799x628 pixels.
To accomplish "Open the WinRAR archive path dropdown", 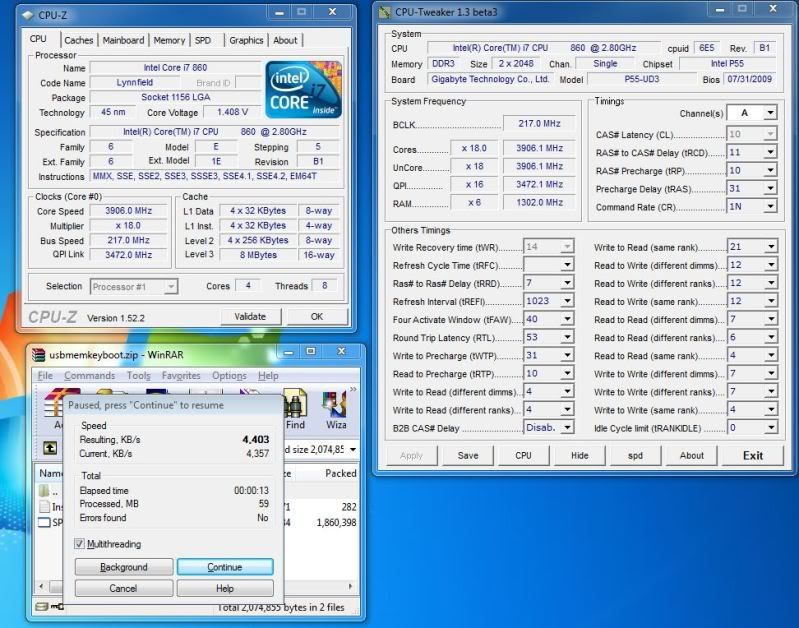I will (x=353, y=450).
